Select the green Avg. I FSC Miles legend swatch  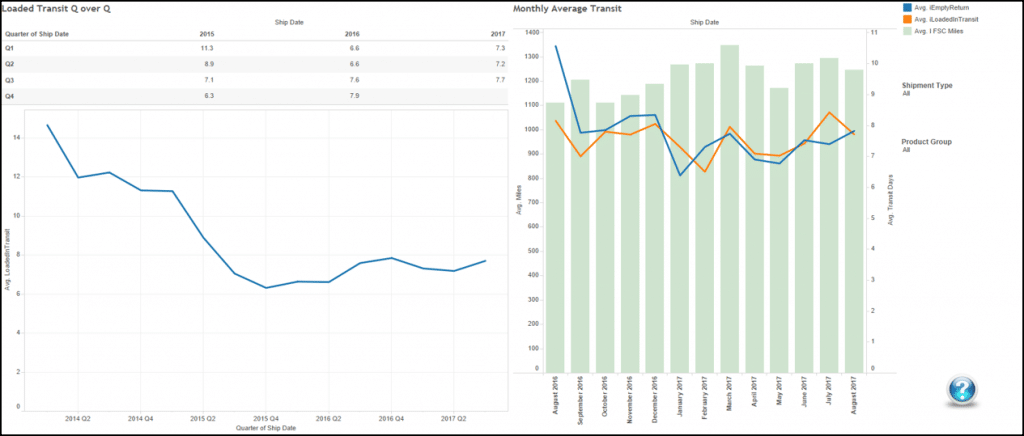907,32
